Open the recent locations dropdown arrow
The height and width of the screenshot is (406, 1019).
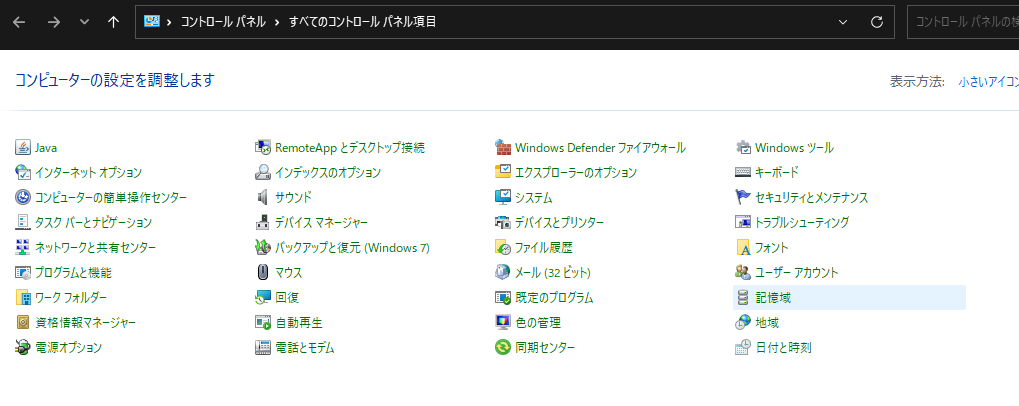coord(84,22)
